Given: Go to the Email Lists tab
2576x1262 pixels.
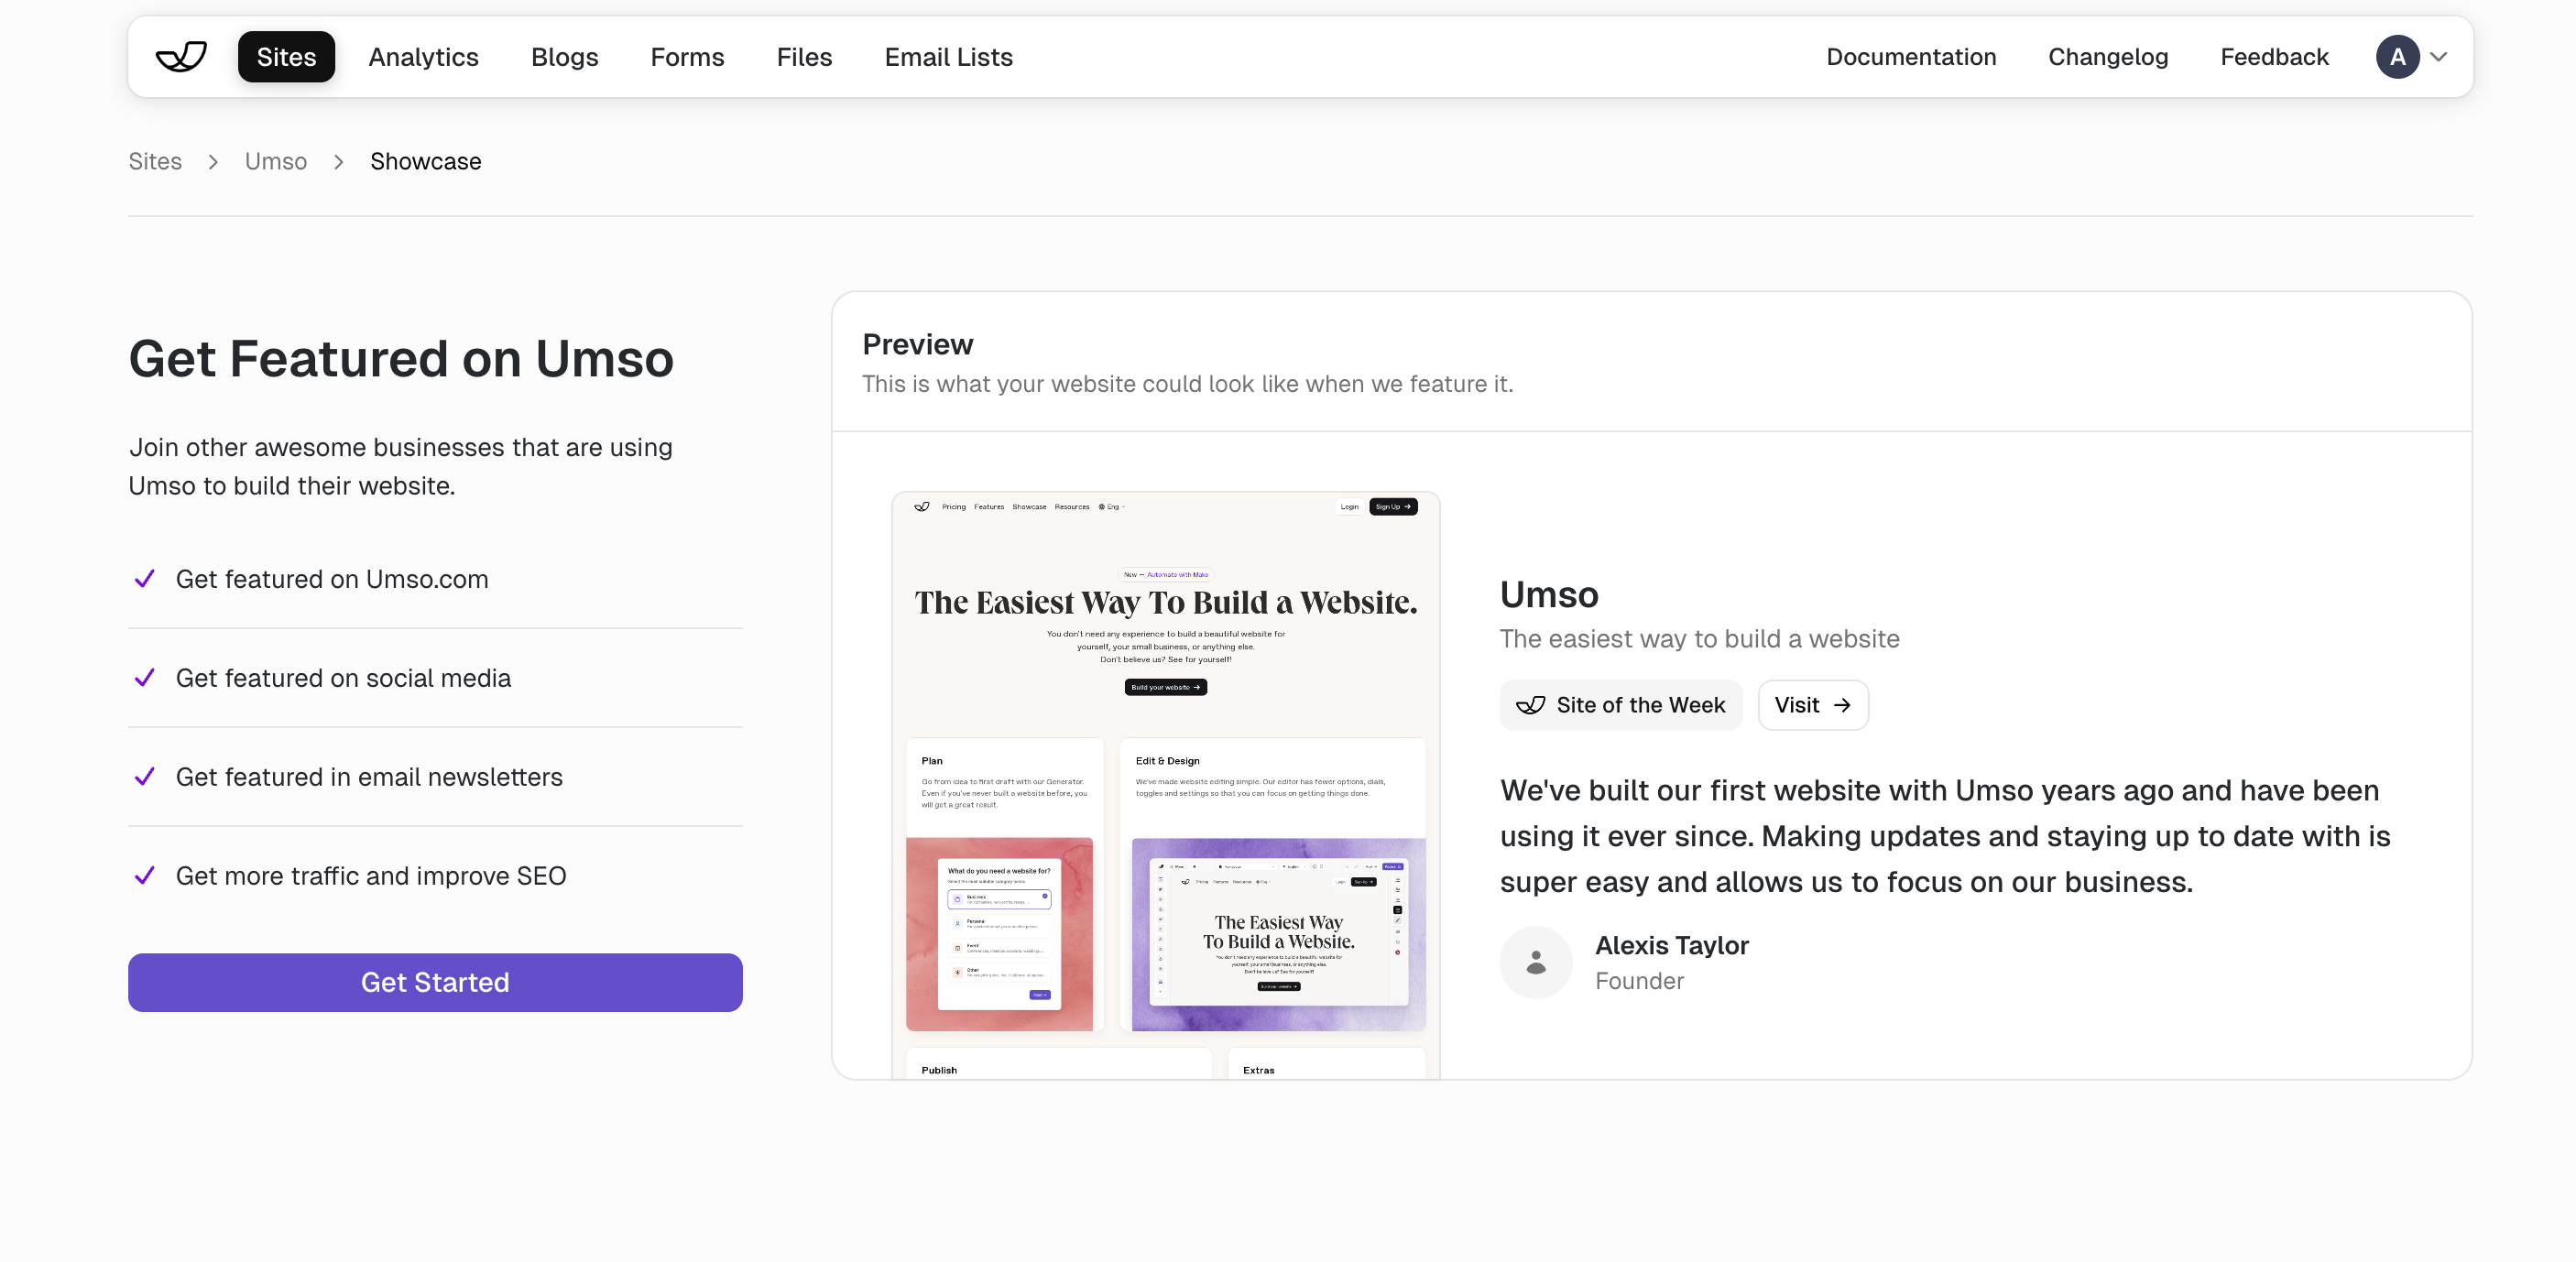Looking at the screenshot, I should coord(948,57).
